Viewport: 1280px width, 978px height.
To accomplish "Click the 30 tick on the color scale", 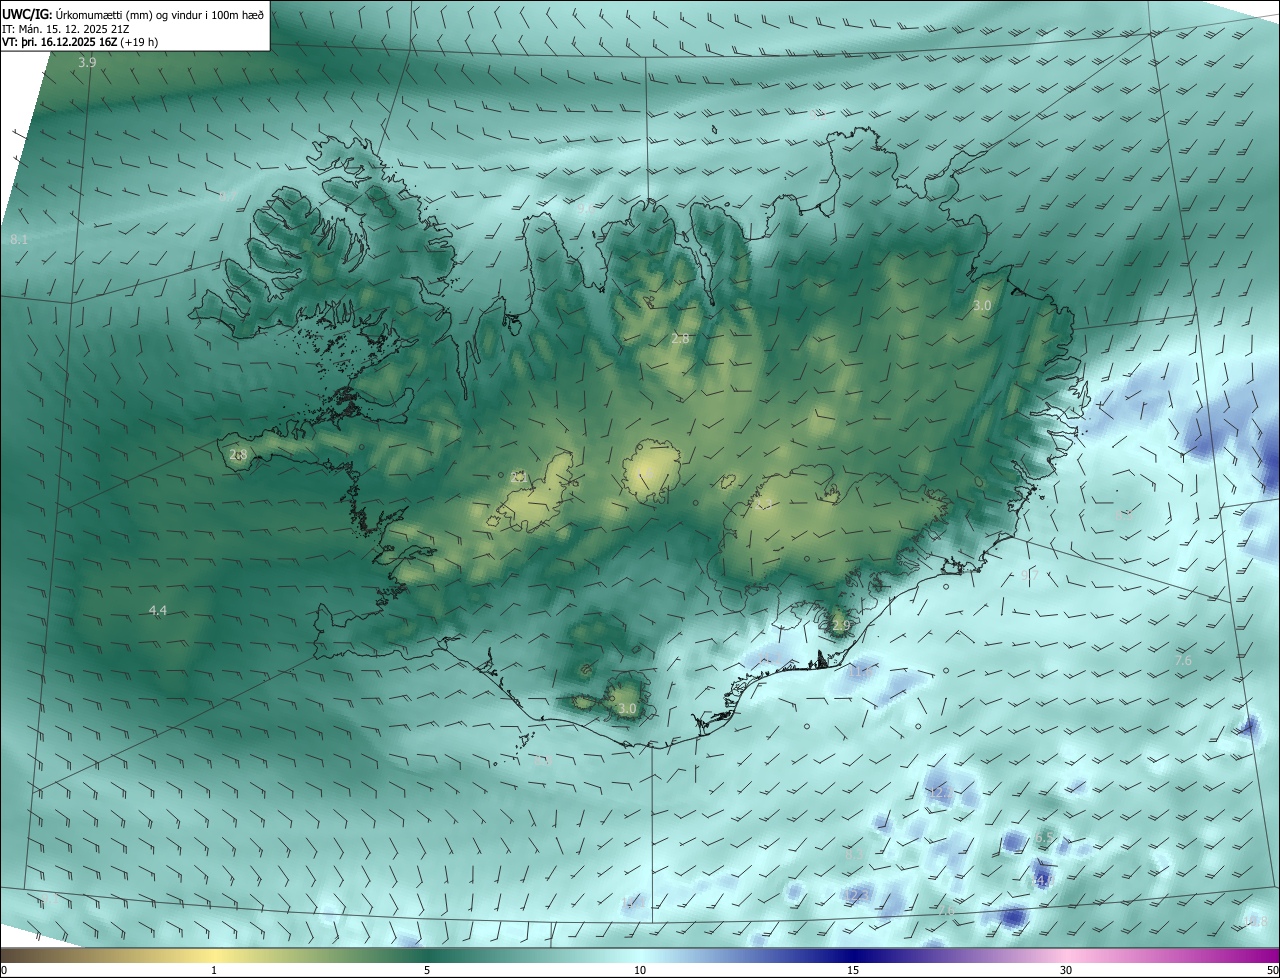I will coord(1066,970).
